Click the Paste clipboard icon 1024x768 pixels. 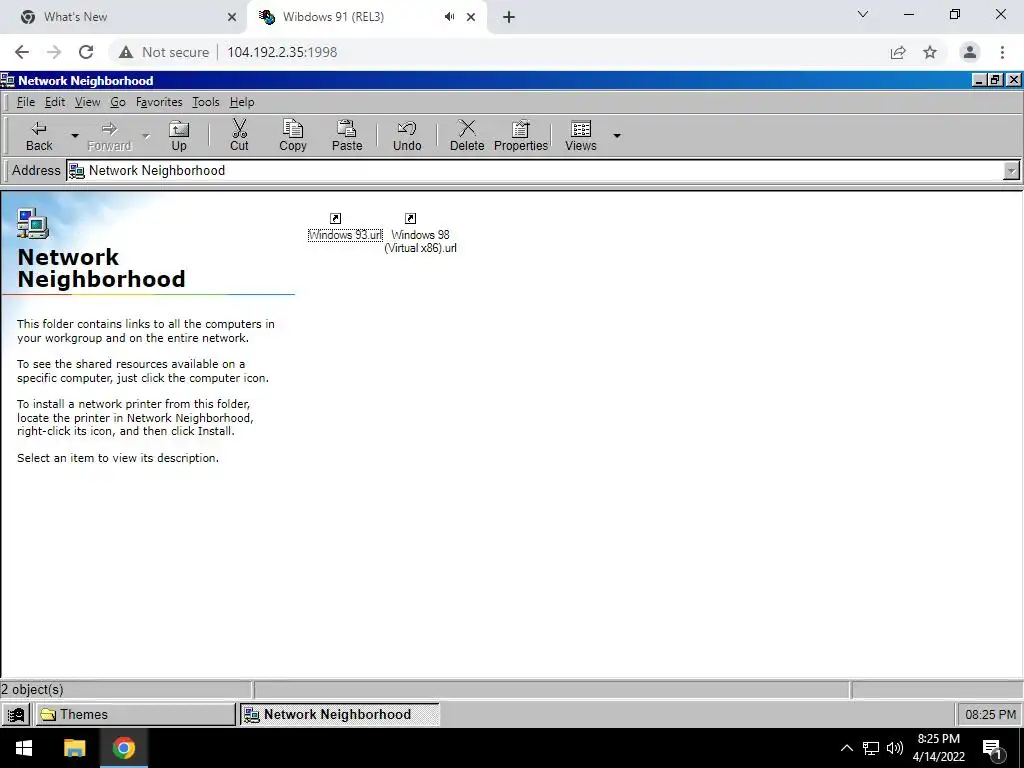point(346,128)
